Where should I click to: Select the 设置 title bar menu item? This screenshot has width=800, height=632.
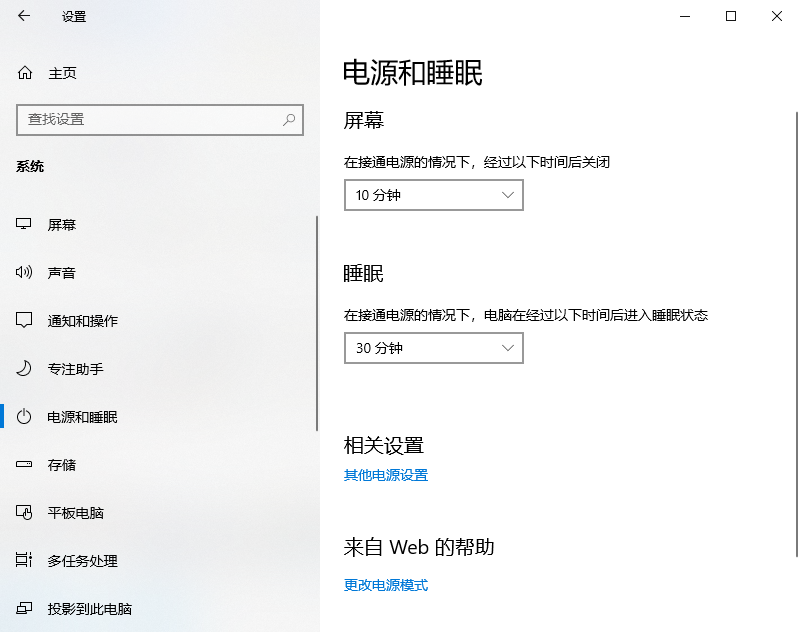pos(73,16)
